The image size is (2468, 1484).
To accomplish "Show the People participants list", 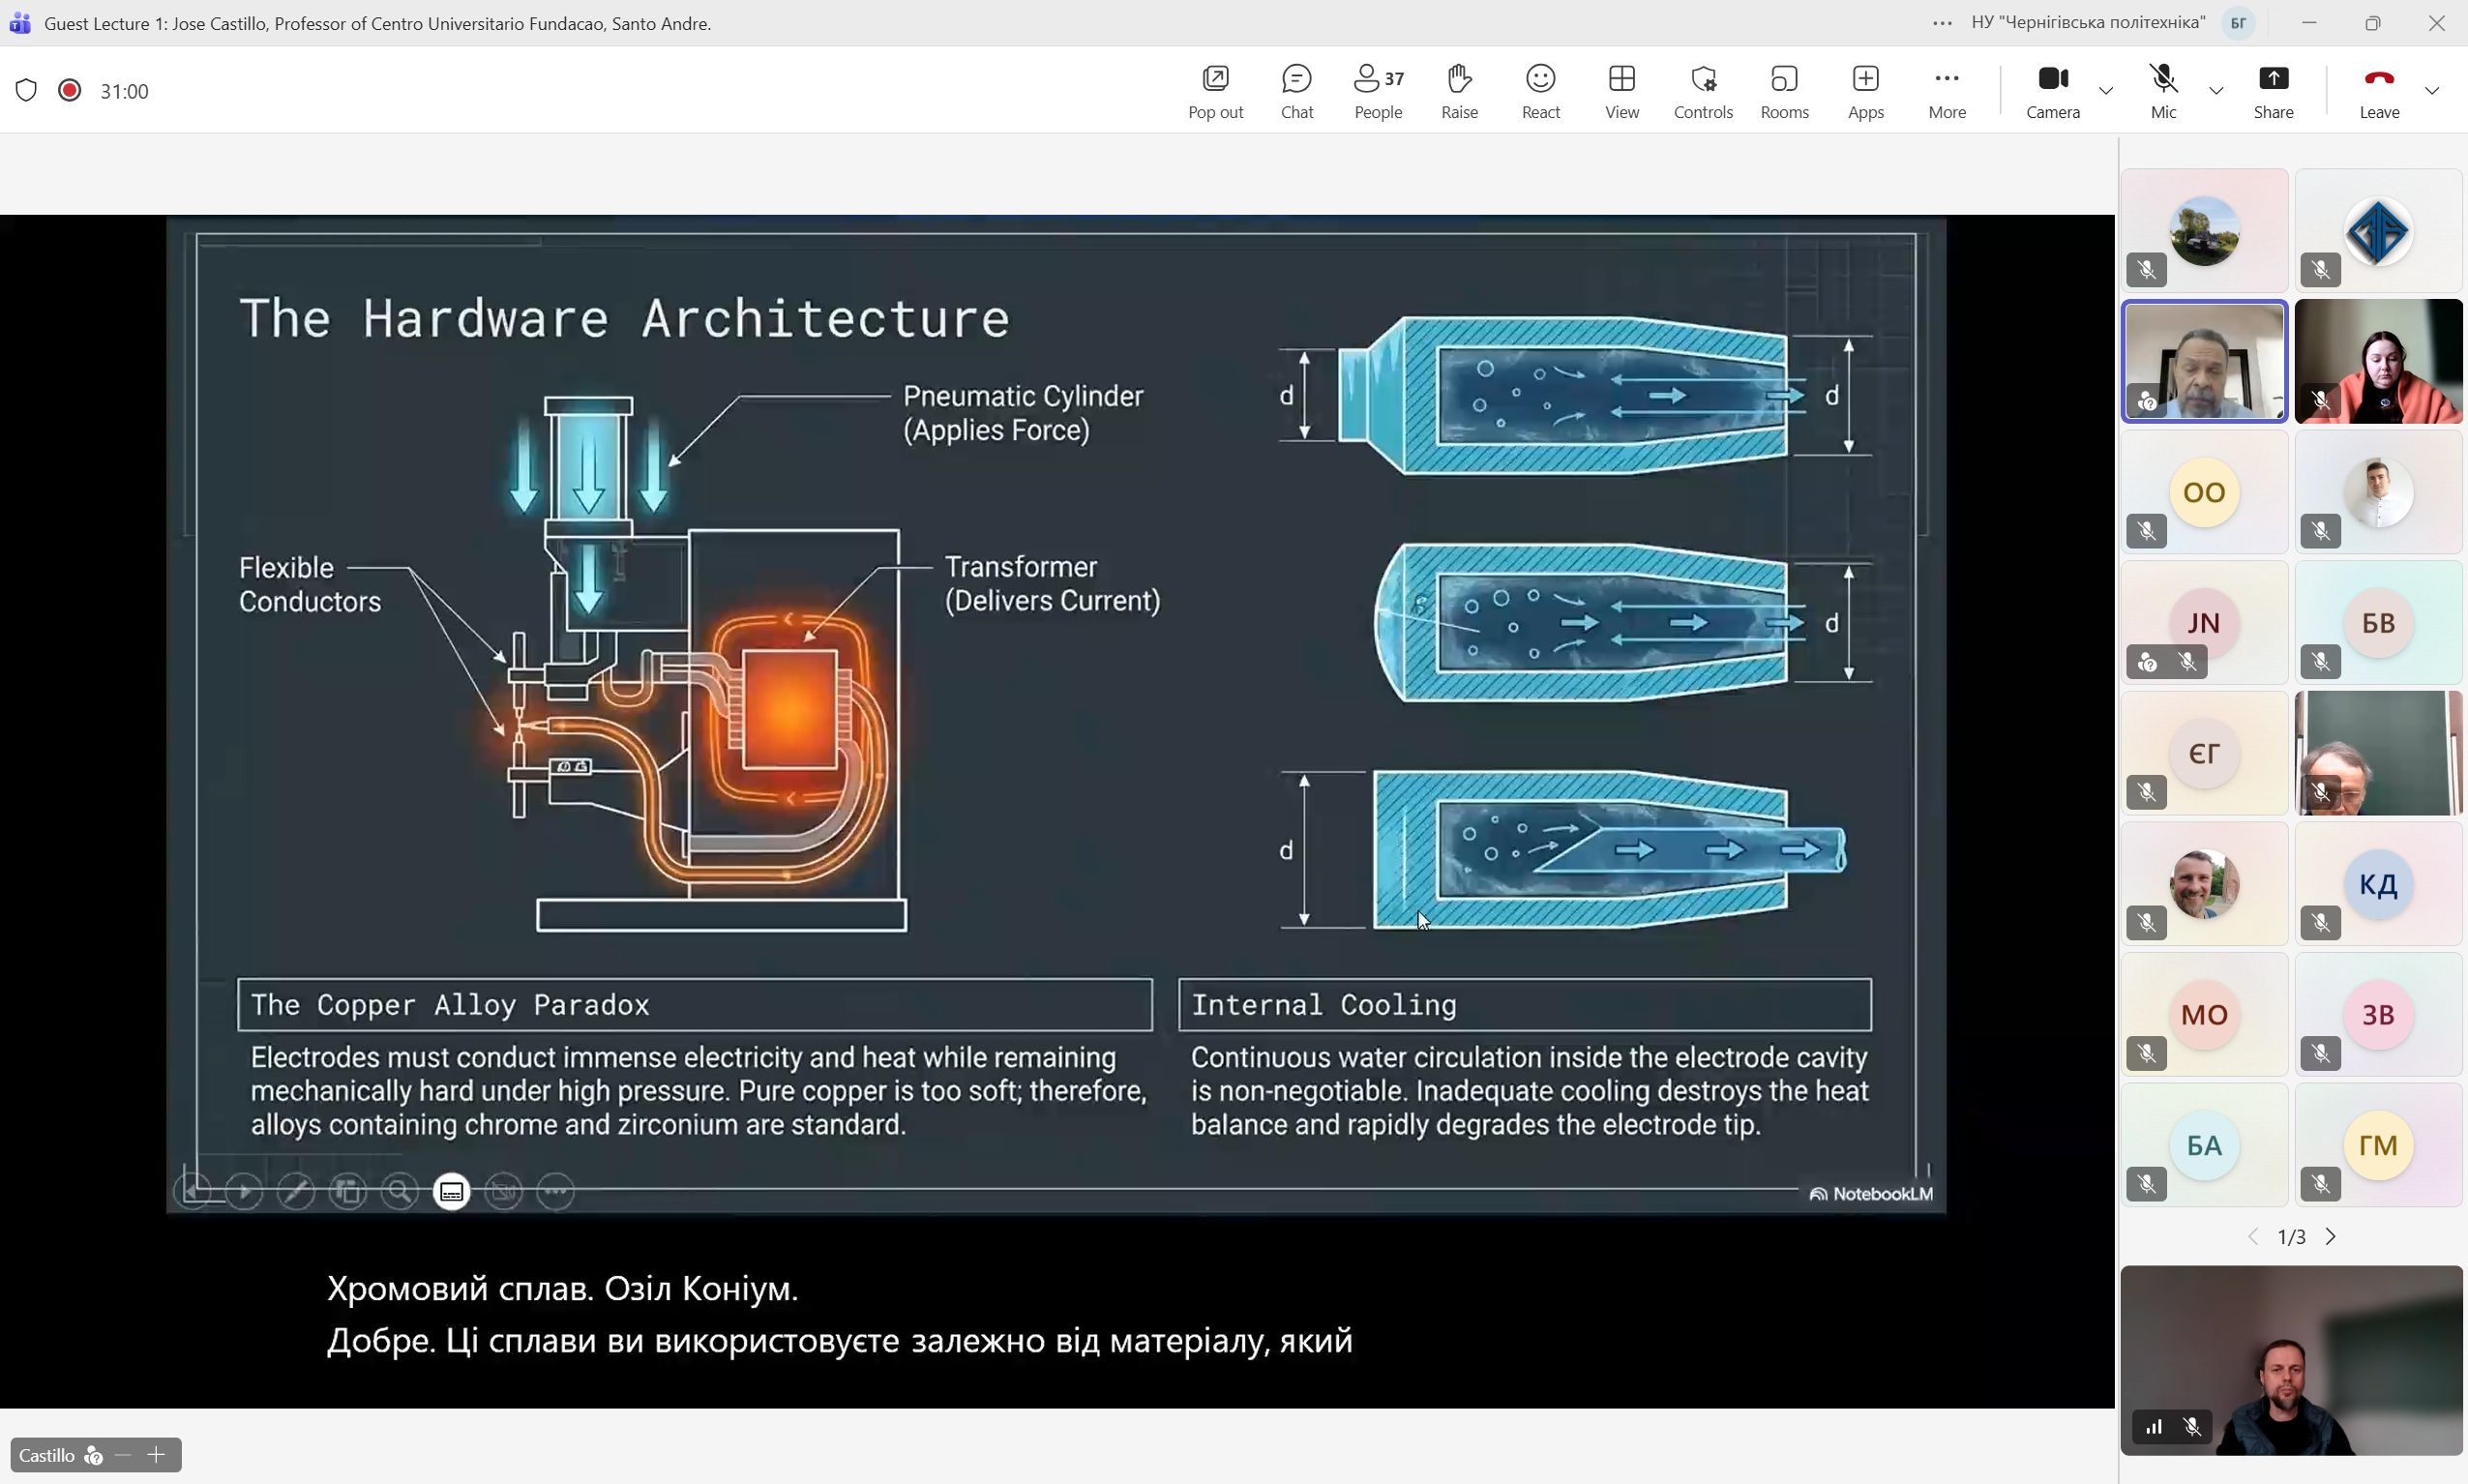I will 1378,91.
